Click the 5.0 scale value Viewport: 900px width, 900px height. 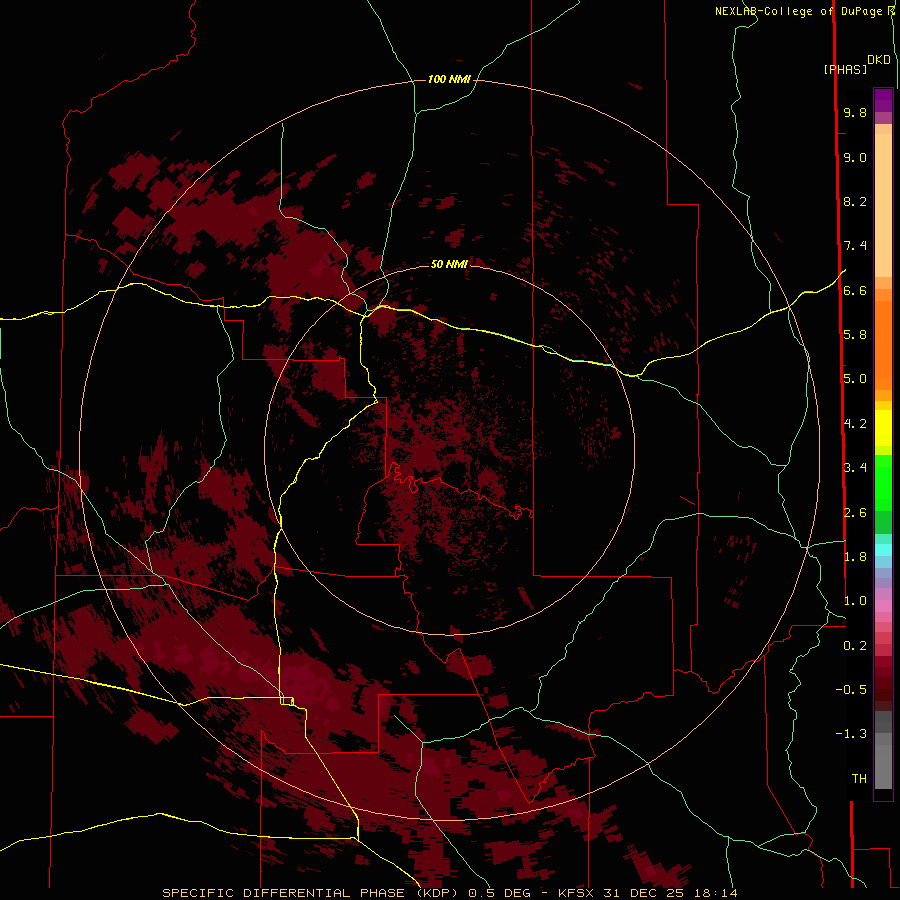[855, 379]
